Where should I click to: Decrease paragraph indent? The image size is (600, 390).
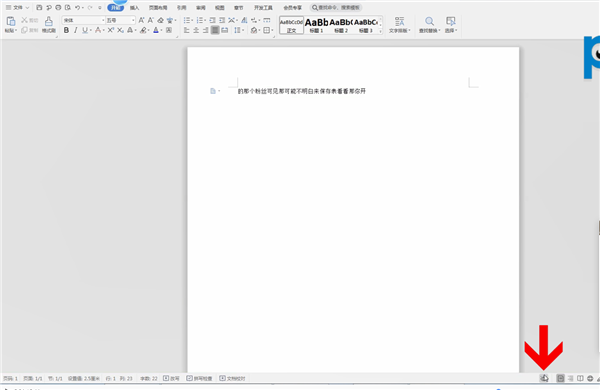(212, 20)
